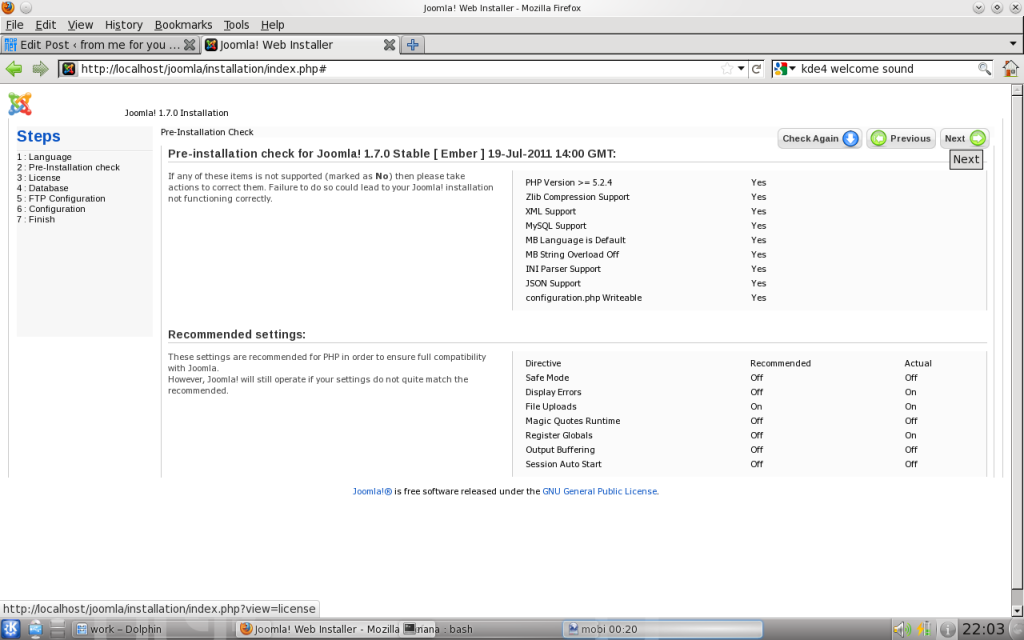Follow the Joomla!® footer link
1024x640 pixels.
(372, 491)
